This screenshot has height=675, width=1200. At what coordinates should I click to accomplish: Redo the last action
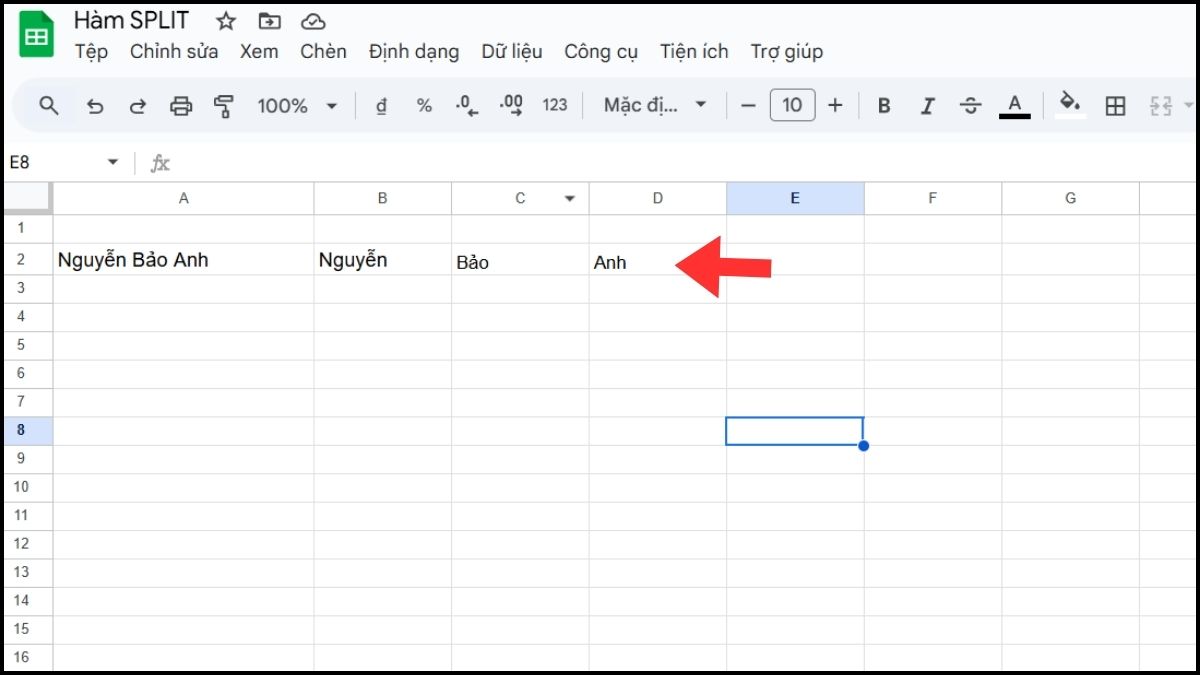(139, 105)
